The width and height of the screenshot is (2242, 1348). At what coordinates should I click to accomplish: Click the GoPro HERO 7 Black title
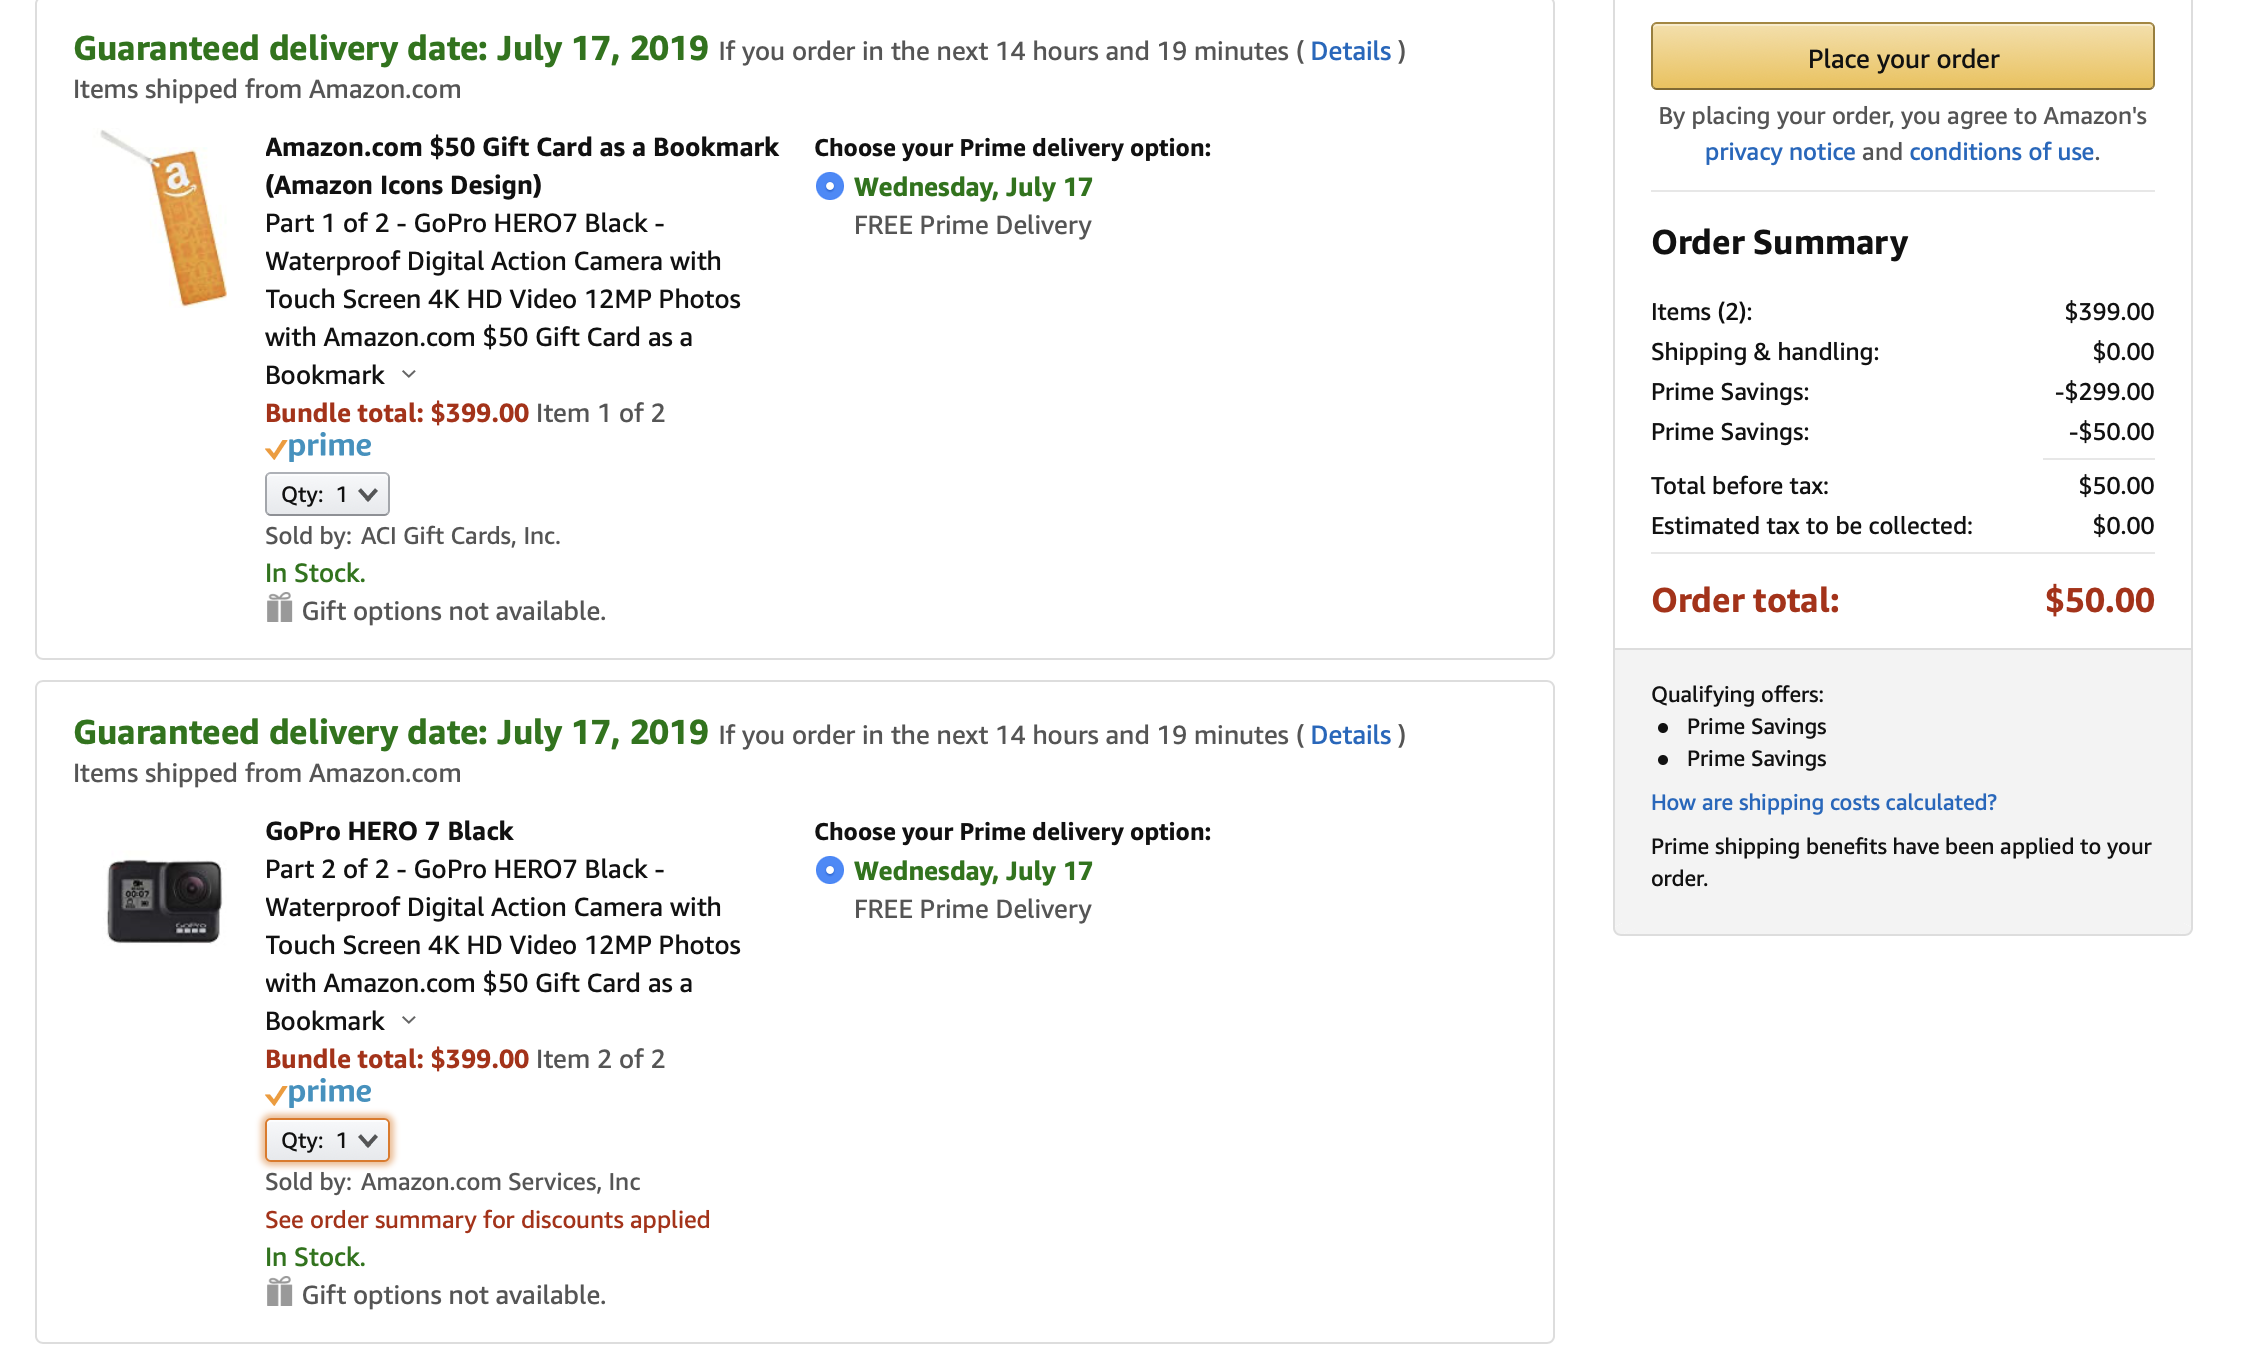click(x=389, y=831)
